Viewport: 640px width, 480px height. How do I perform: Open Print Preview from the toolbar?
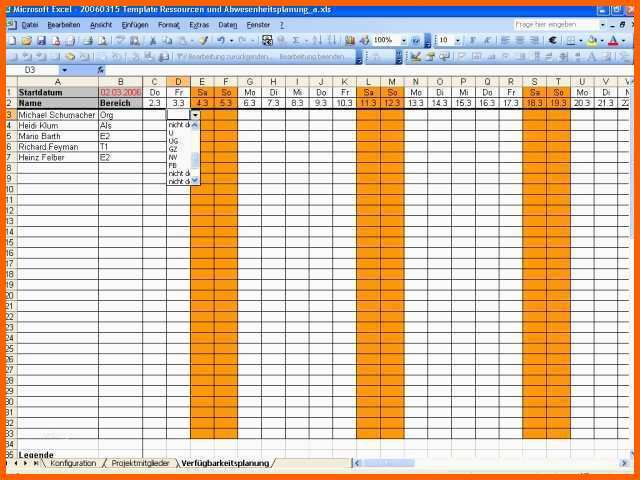(103, 40)
